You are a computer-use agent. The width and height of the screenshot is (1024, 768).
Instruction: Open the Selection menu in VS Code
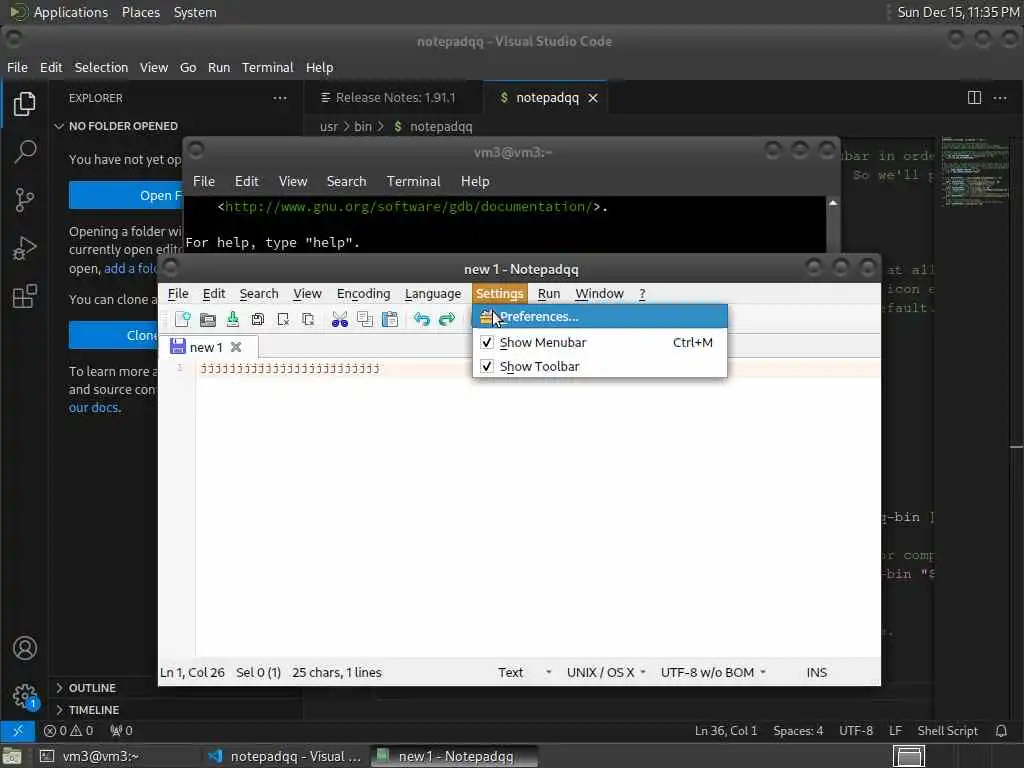pyautogui.click(x=101, y=67)
